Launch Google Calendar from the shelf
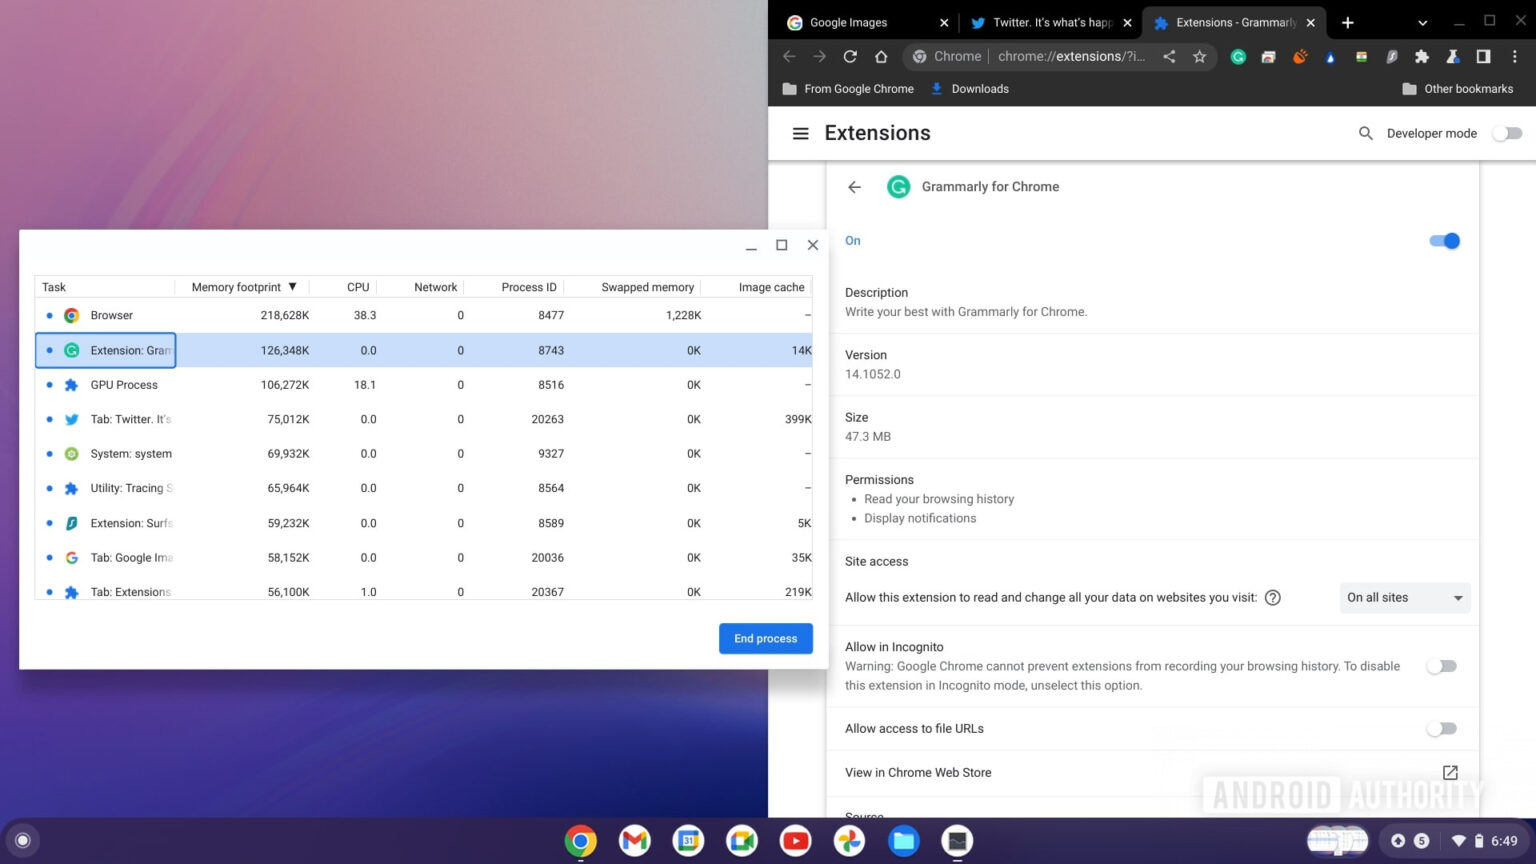This screenshot has height=864, width=1536. 688,841
